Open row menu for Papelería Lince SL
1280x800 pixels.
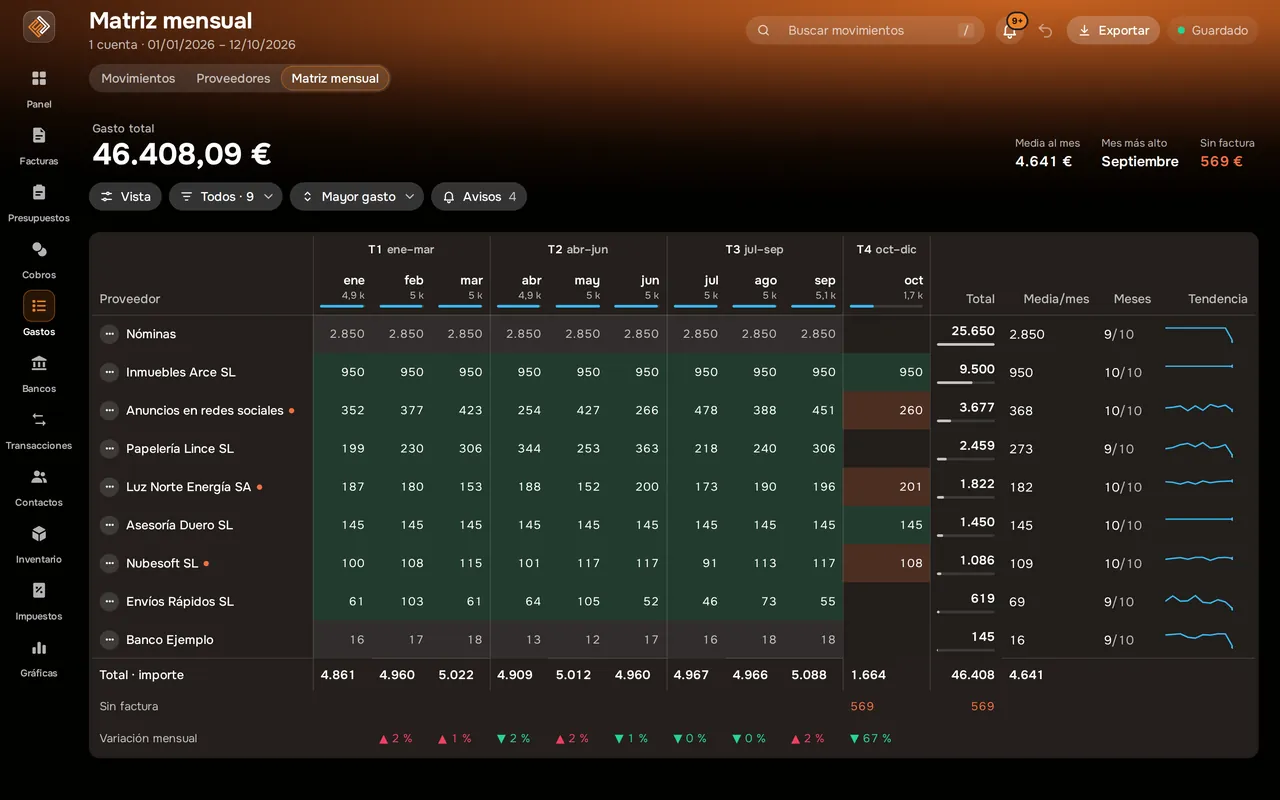(x=109, y=449)
